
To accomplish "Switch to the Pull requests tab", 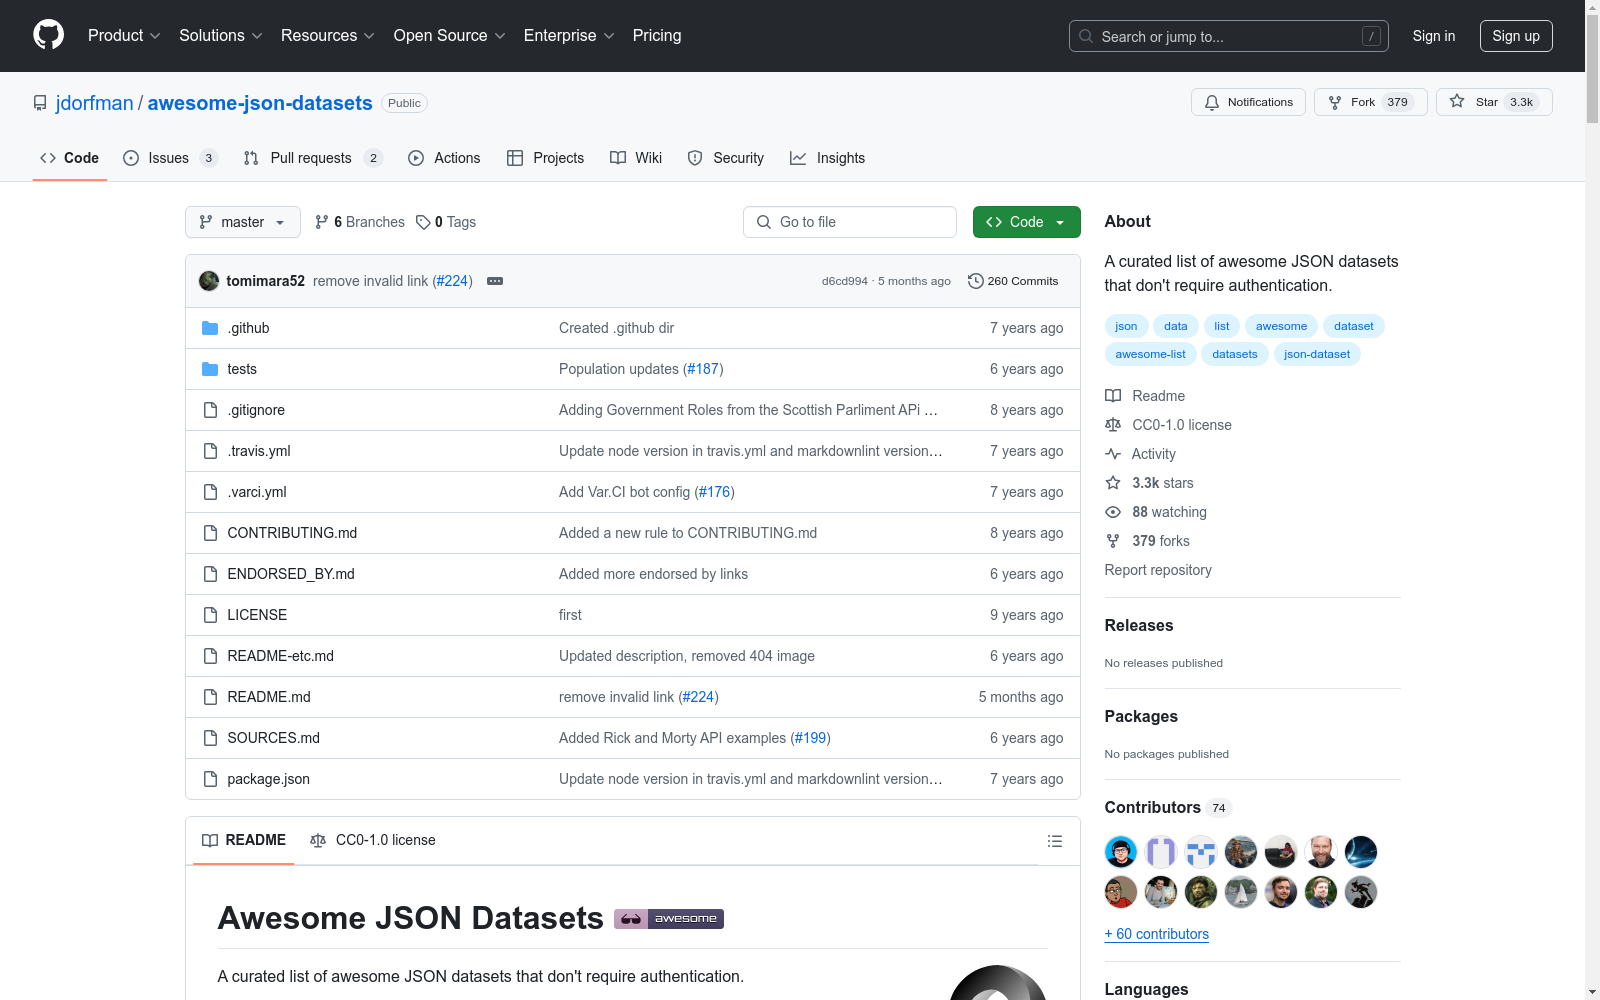I will [x=313, y=158].
